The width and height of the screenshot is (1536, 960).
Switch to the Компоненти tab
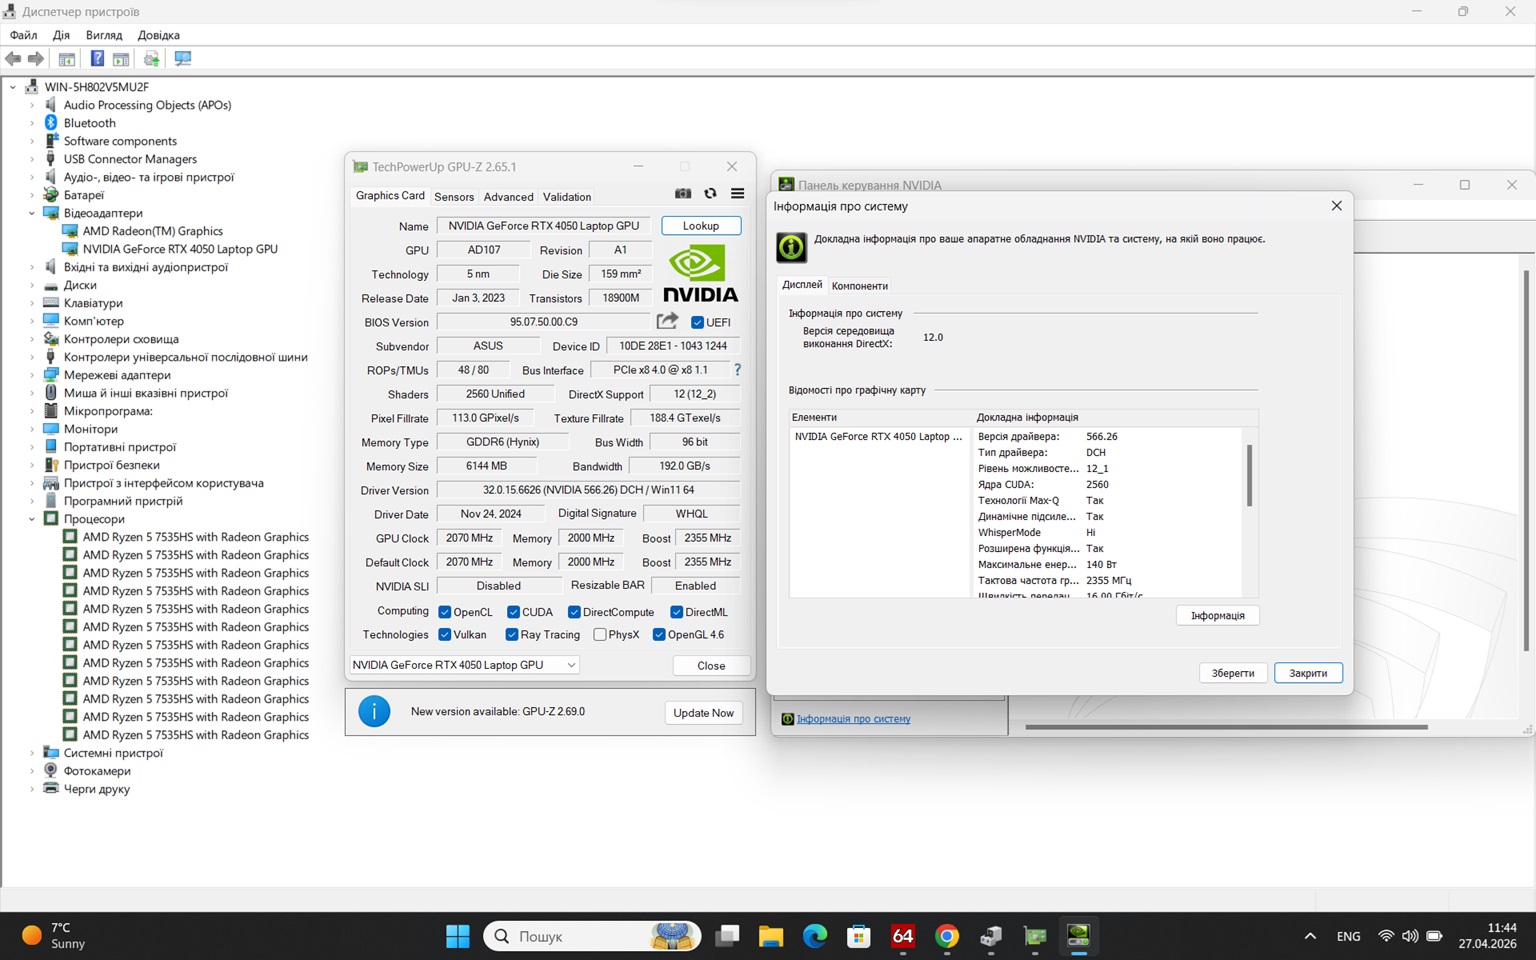point(859,286)
